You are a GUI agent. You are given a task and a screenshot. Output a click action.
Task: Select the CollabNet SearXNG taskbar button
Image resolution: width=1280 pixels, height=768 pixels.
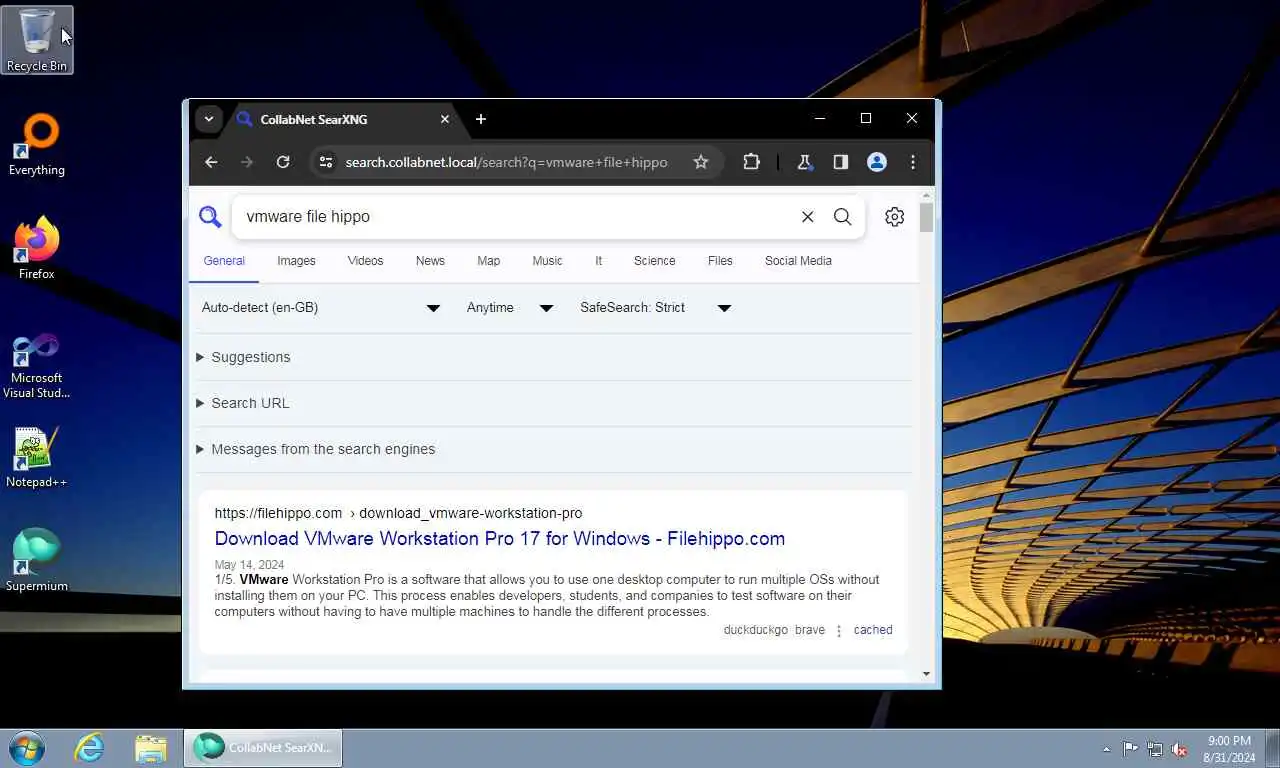[263, 748]
